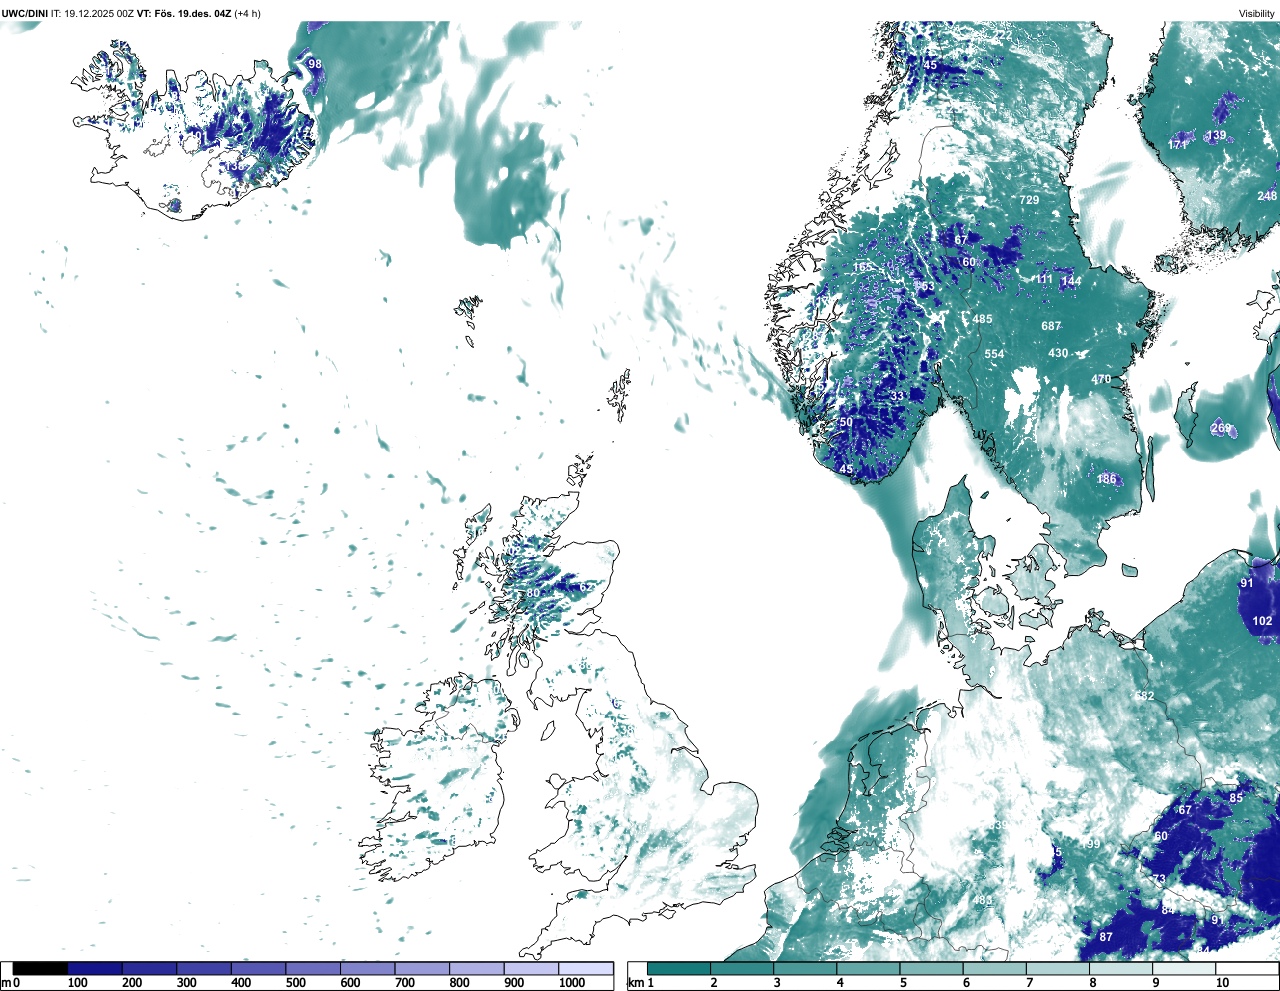Viewport: 1280px width, 991px height.
Task: Click the 'VT: Fös. 19.des. 04Z' valid time
Action: click(x=185, y=12)
